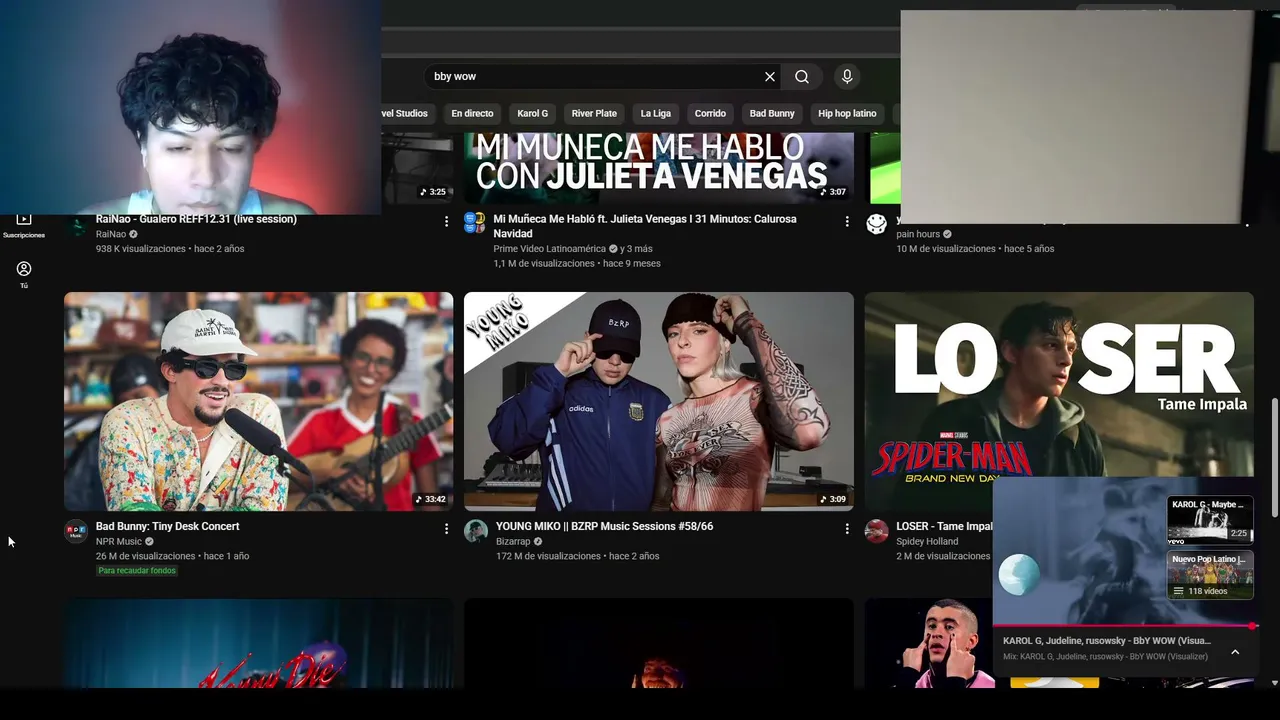Open the LOSER - Tame Impala video title
Image resolution: width=1280 pixels, height=720 pixels.
(944, 526)
